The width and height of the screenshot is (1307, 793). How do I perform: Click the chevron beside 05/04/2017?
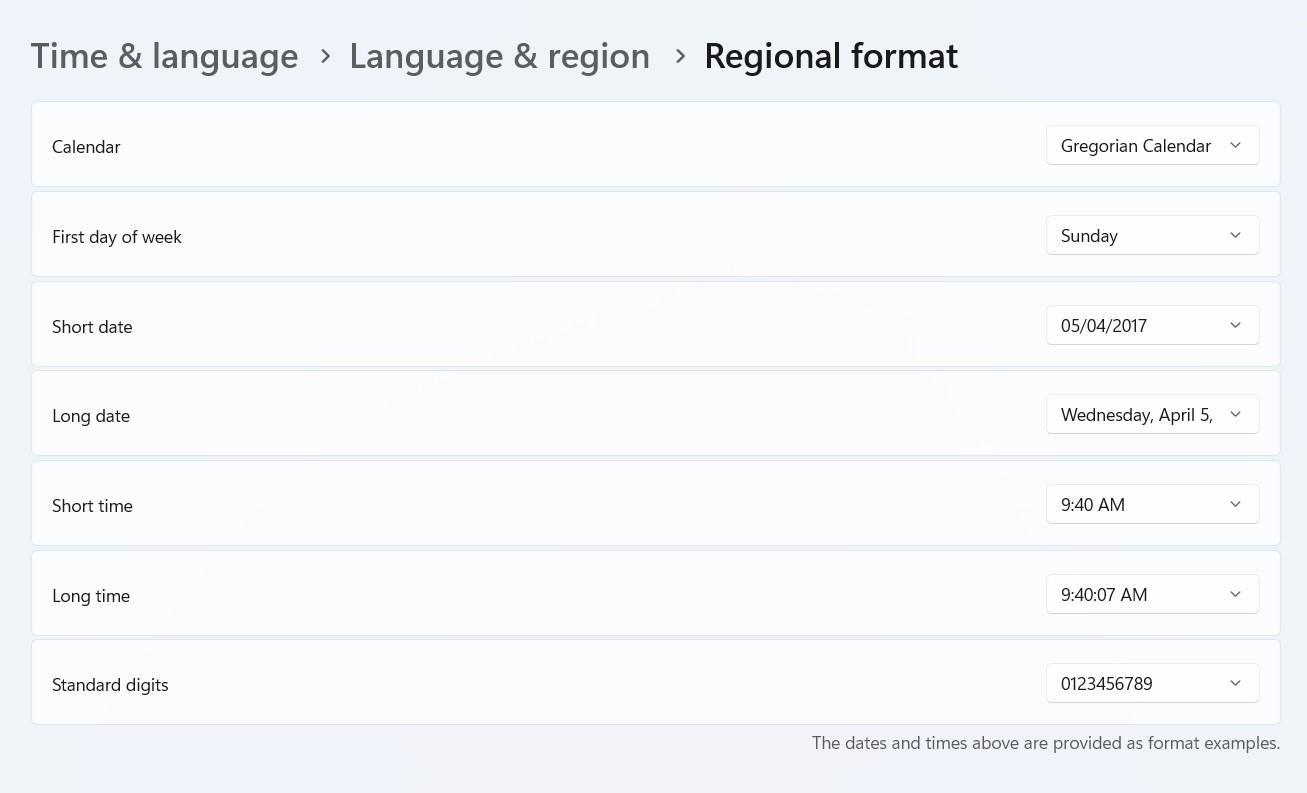click(x=1235, y=326)
